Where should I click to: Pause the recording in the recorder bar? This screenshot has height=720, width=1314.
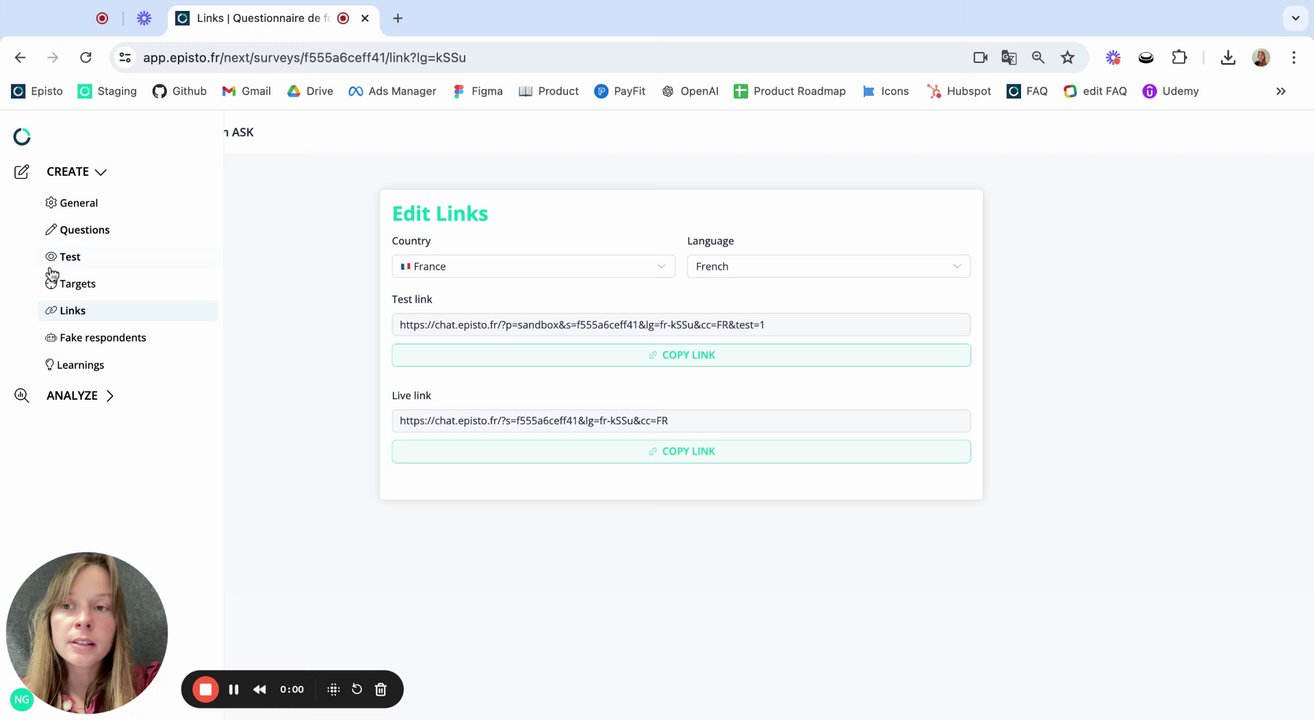point(234,689)
